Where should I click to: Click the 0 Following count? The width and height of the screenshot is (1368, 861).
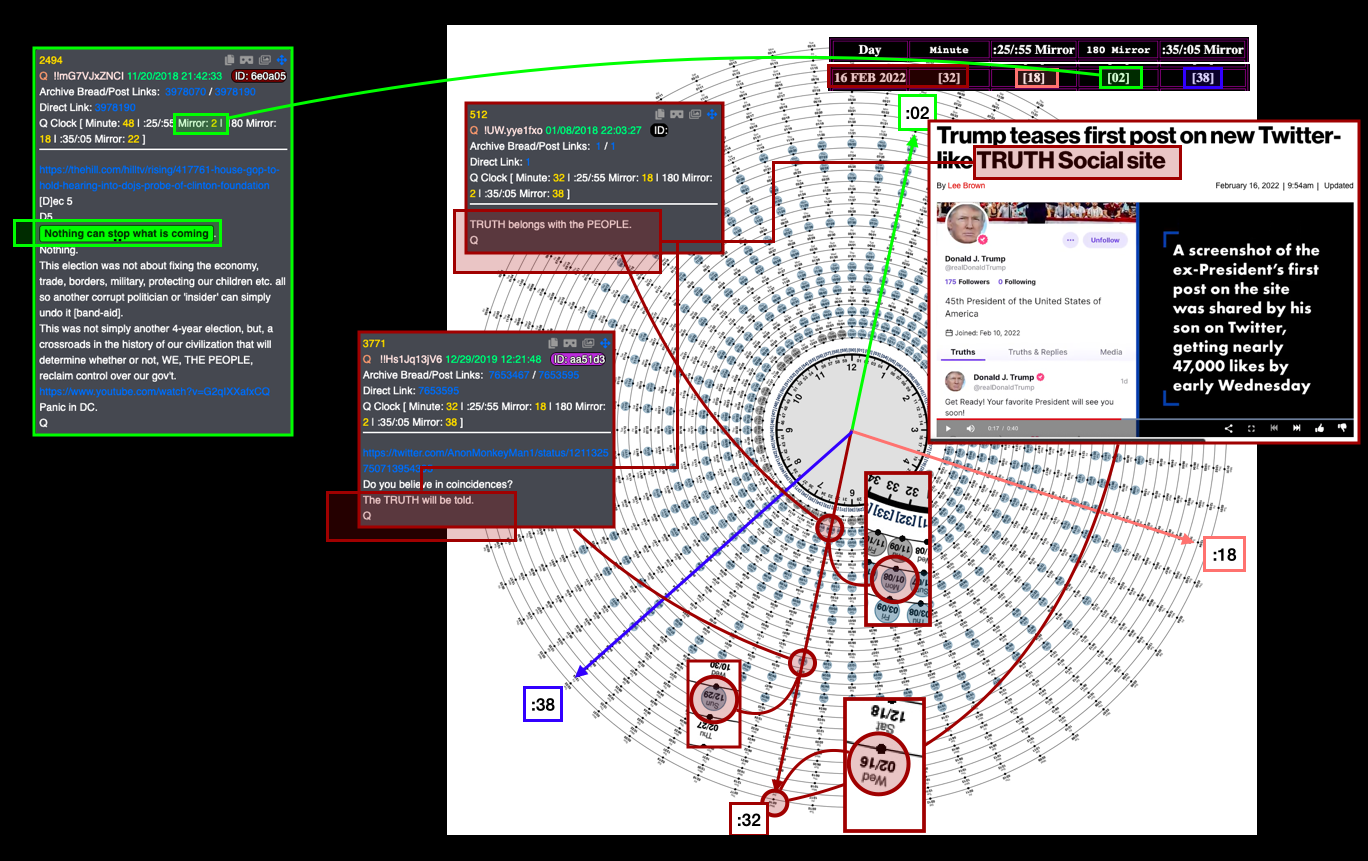coord(1016,282)
